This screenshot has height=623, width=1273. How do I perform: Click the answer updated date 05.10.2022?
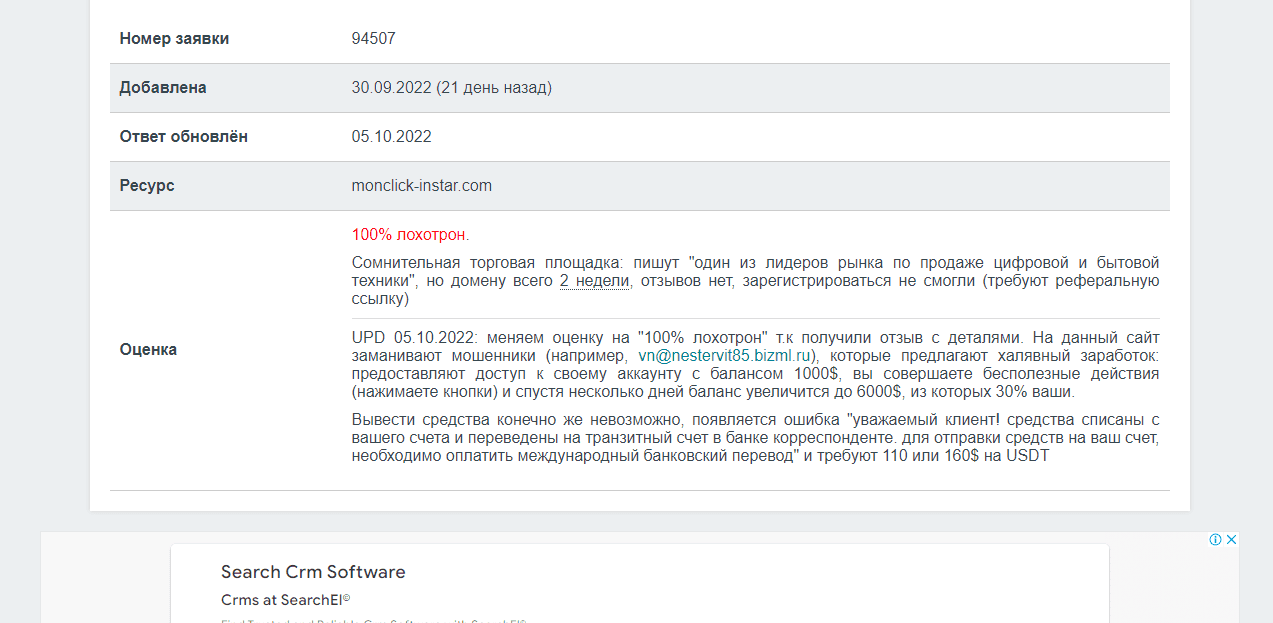(x=391, y=137)
